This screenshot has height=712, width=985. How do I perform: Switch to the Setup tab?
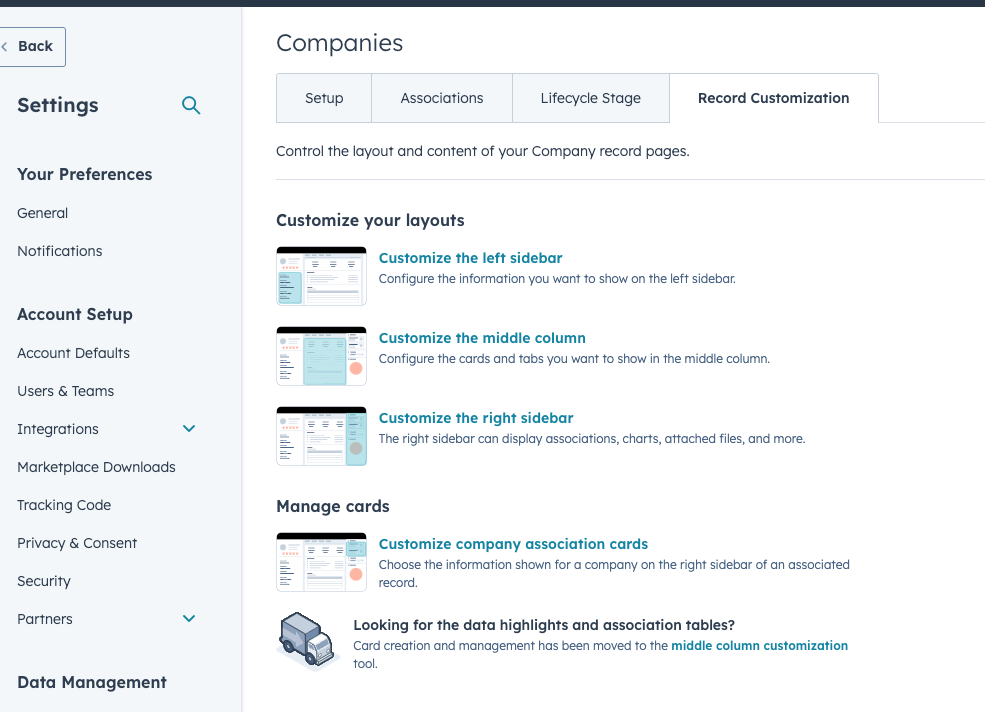click(x=323, y=98)
